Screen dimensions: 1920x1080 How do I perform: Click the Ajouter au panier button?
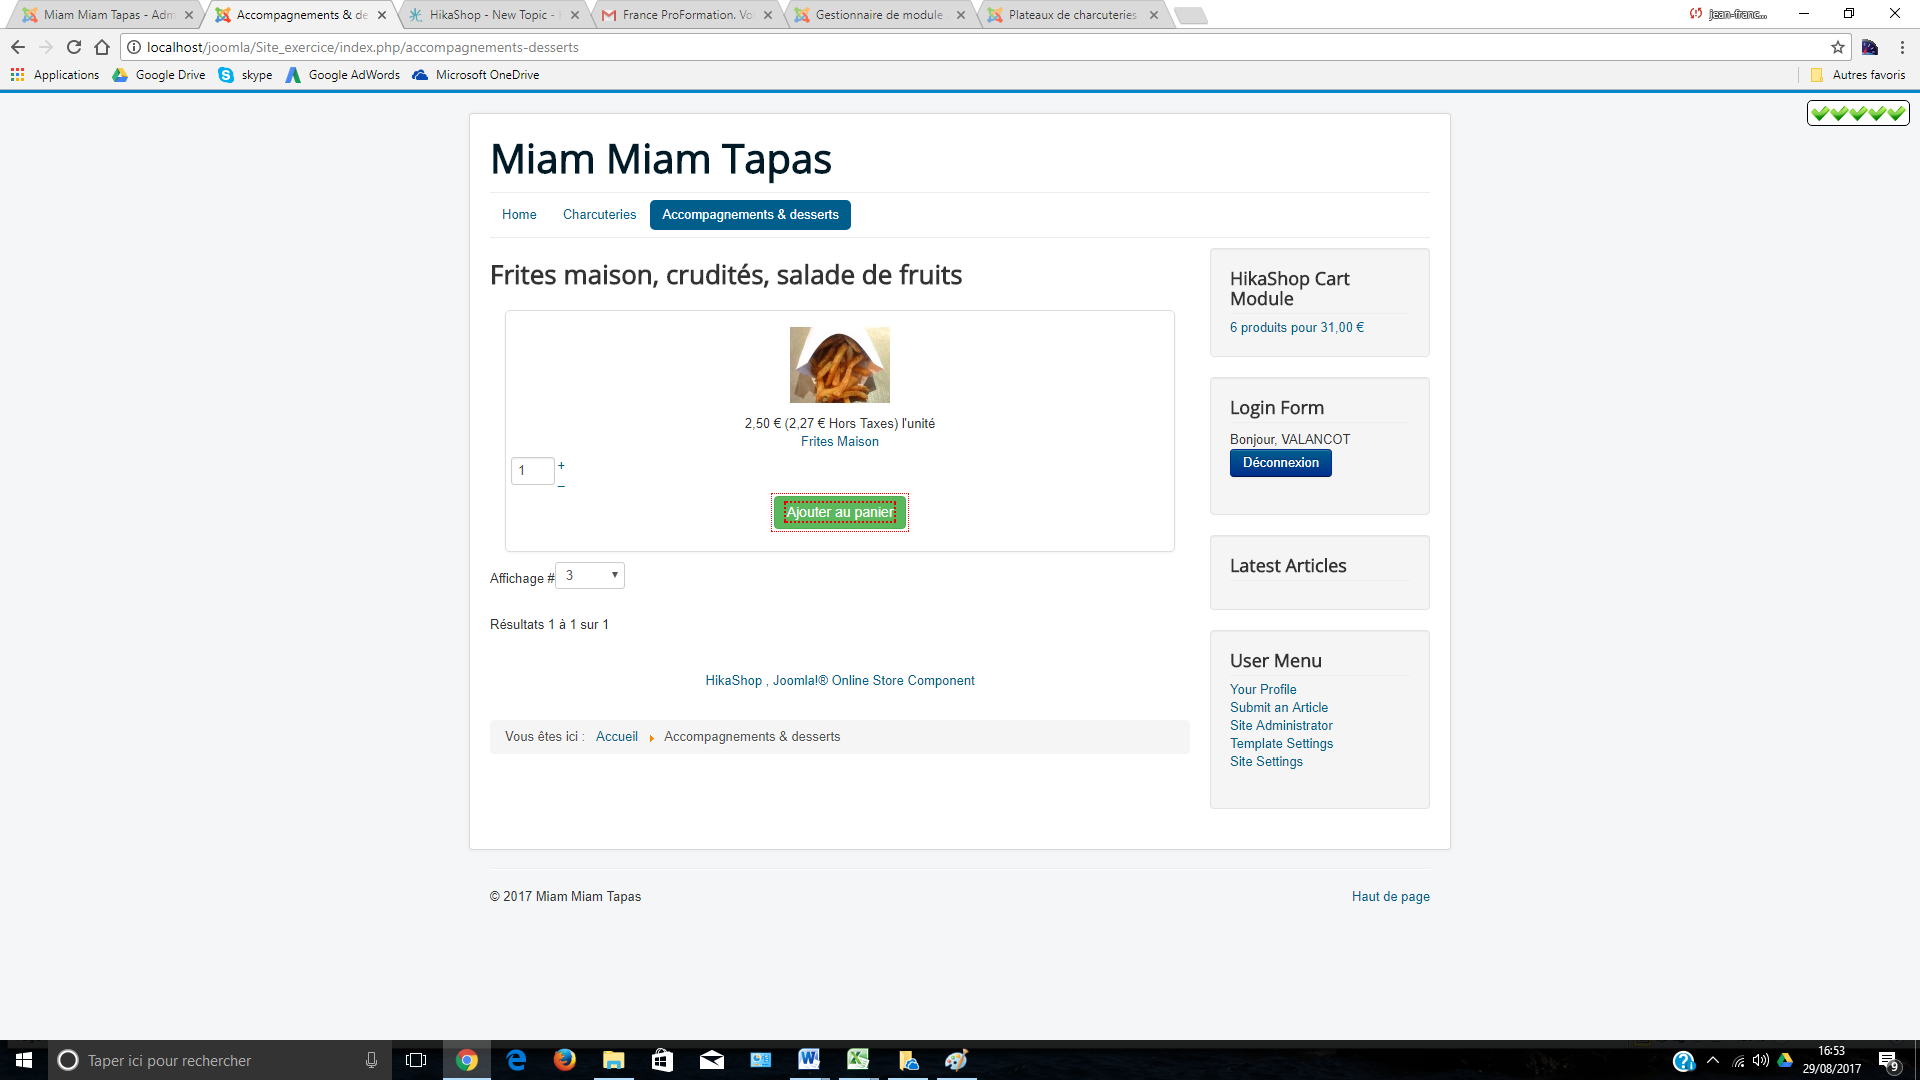(x=840, y=513)
